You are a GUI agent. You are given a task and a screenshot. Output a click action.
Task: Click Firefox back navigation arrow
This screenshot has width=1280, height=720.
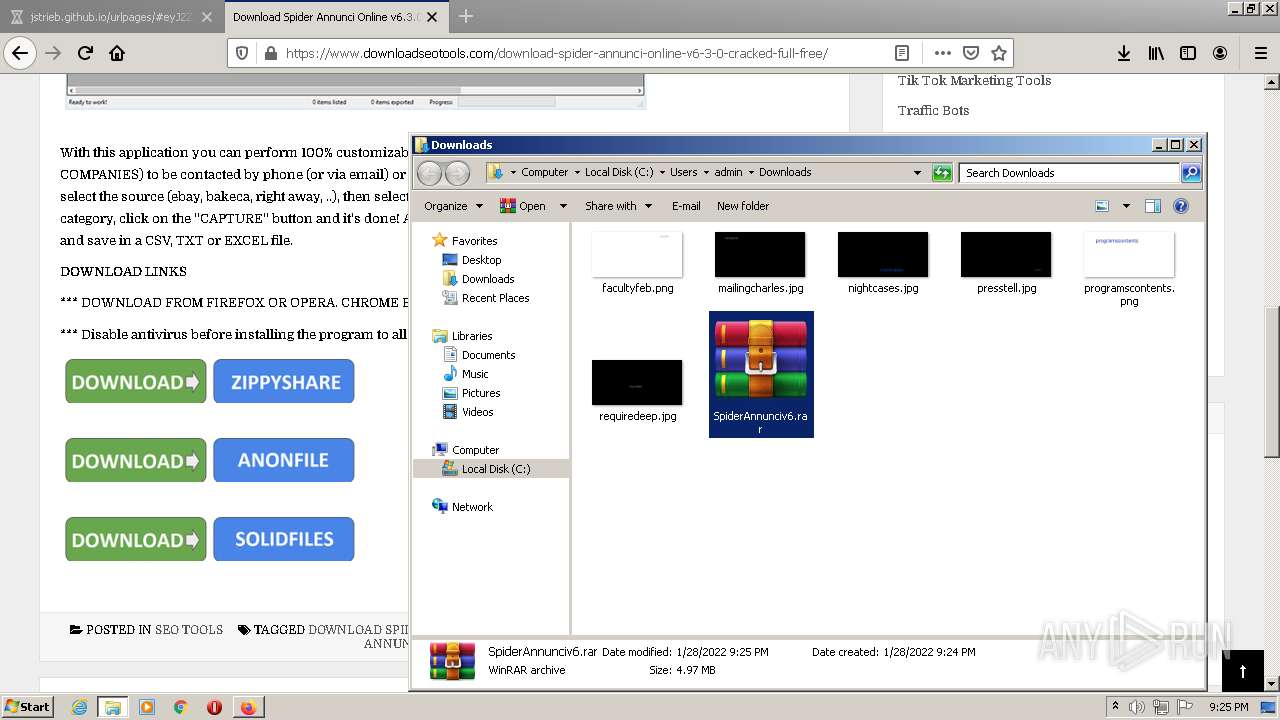[20, 53]
